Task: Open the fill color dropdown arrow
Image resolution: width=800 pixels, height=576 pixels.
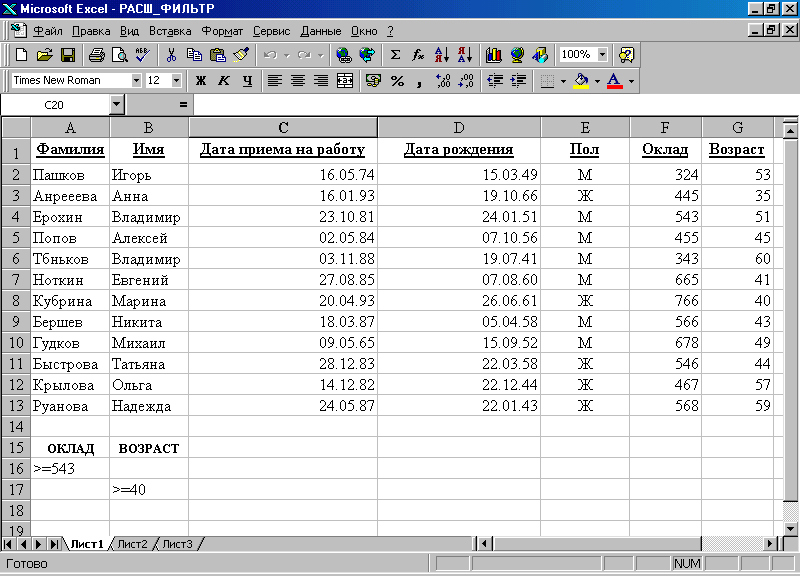Action: point(597,81)
